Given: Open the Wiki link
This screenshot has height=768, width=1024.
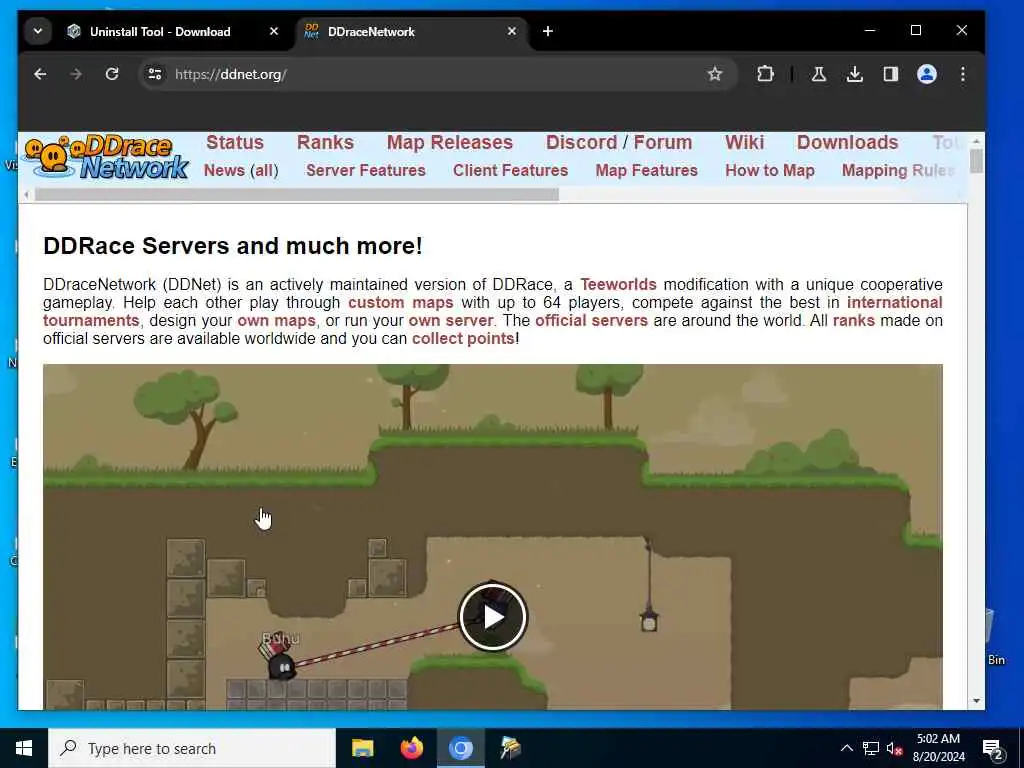Looking at the screenshot, I should point(744,142).
